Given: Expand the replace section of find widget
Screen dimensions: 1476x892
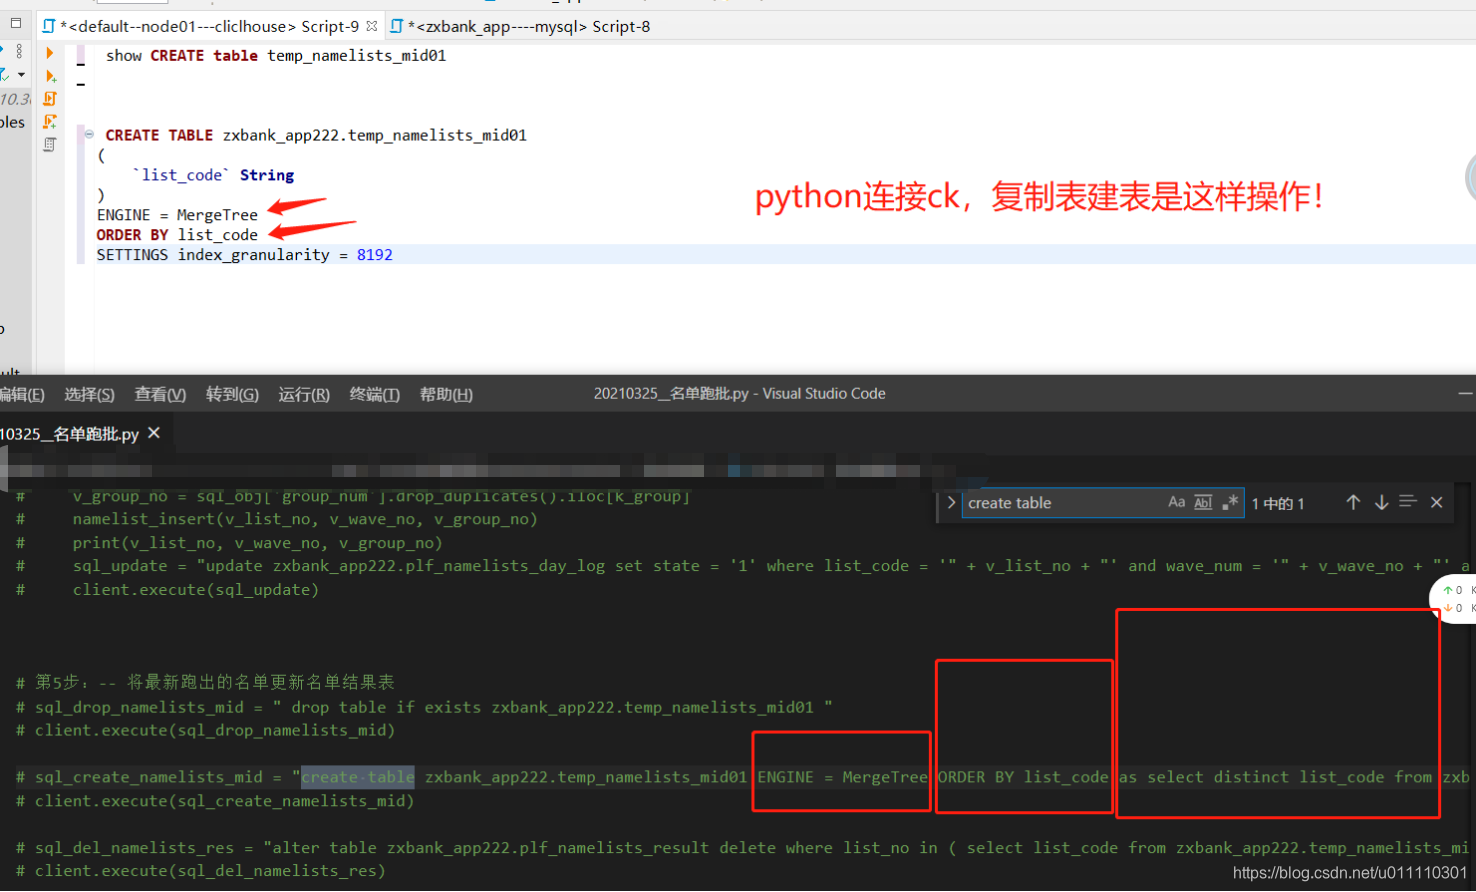Looking at the screenshot, I should coord(951,503).
